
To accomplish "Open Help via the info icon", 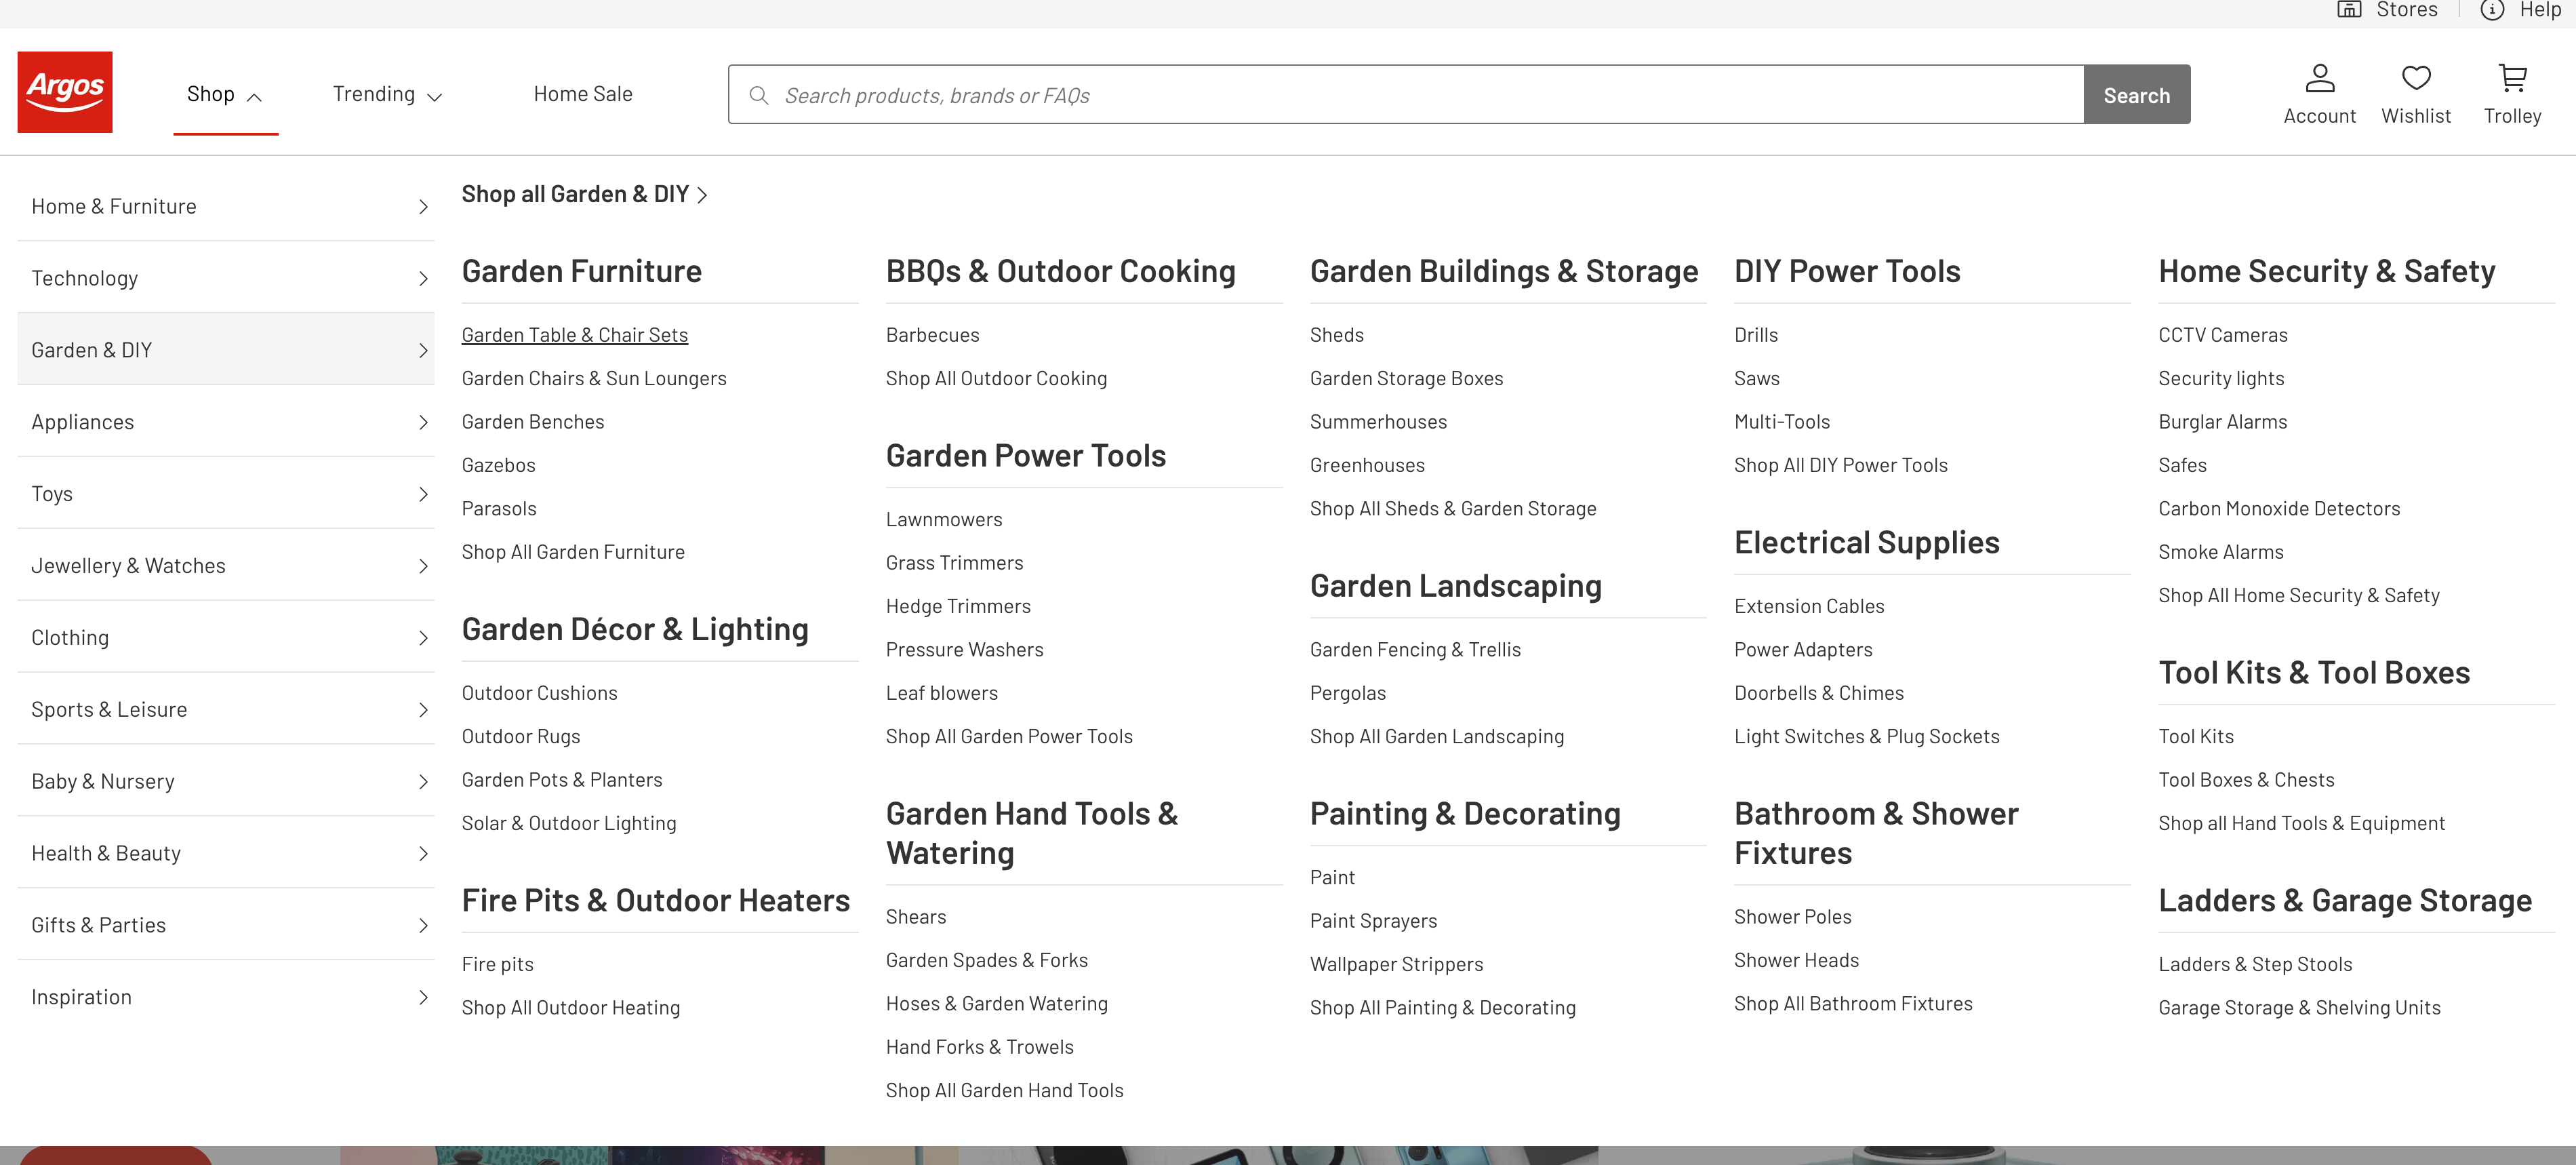I will pyautogui.click(x=2492, y=10).
